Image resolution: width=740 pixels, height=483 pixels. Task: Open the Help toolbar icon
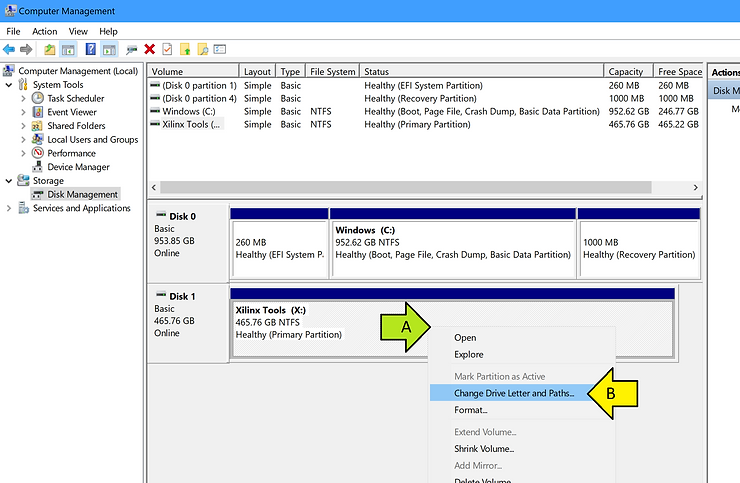tap(90, 49)
